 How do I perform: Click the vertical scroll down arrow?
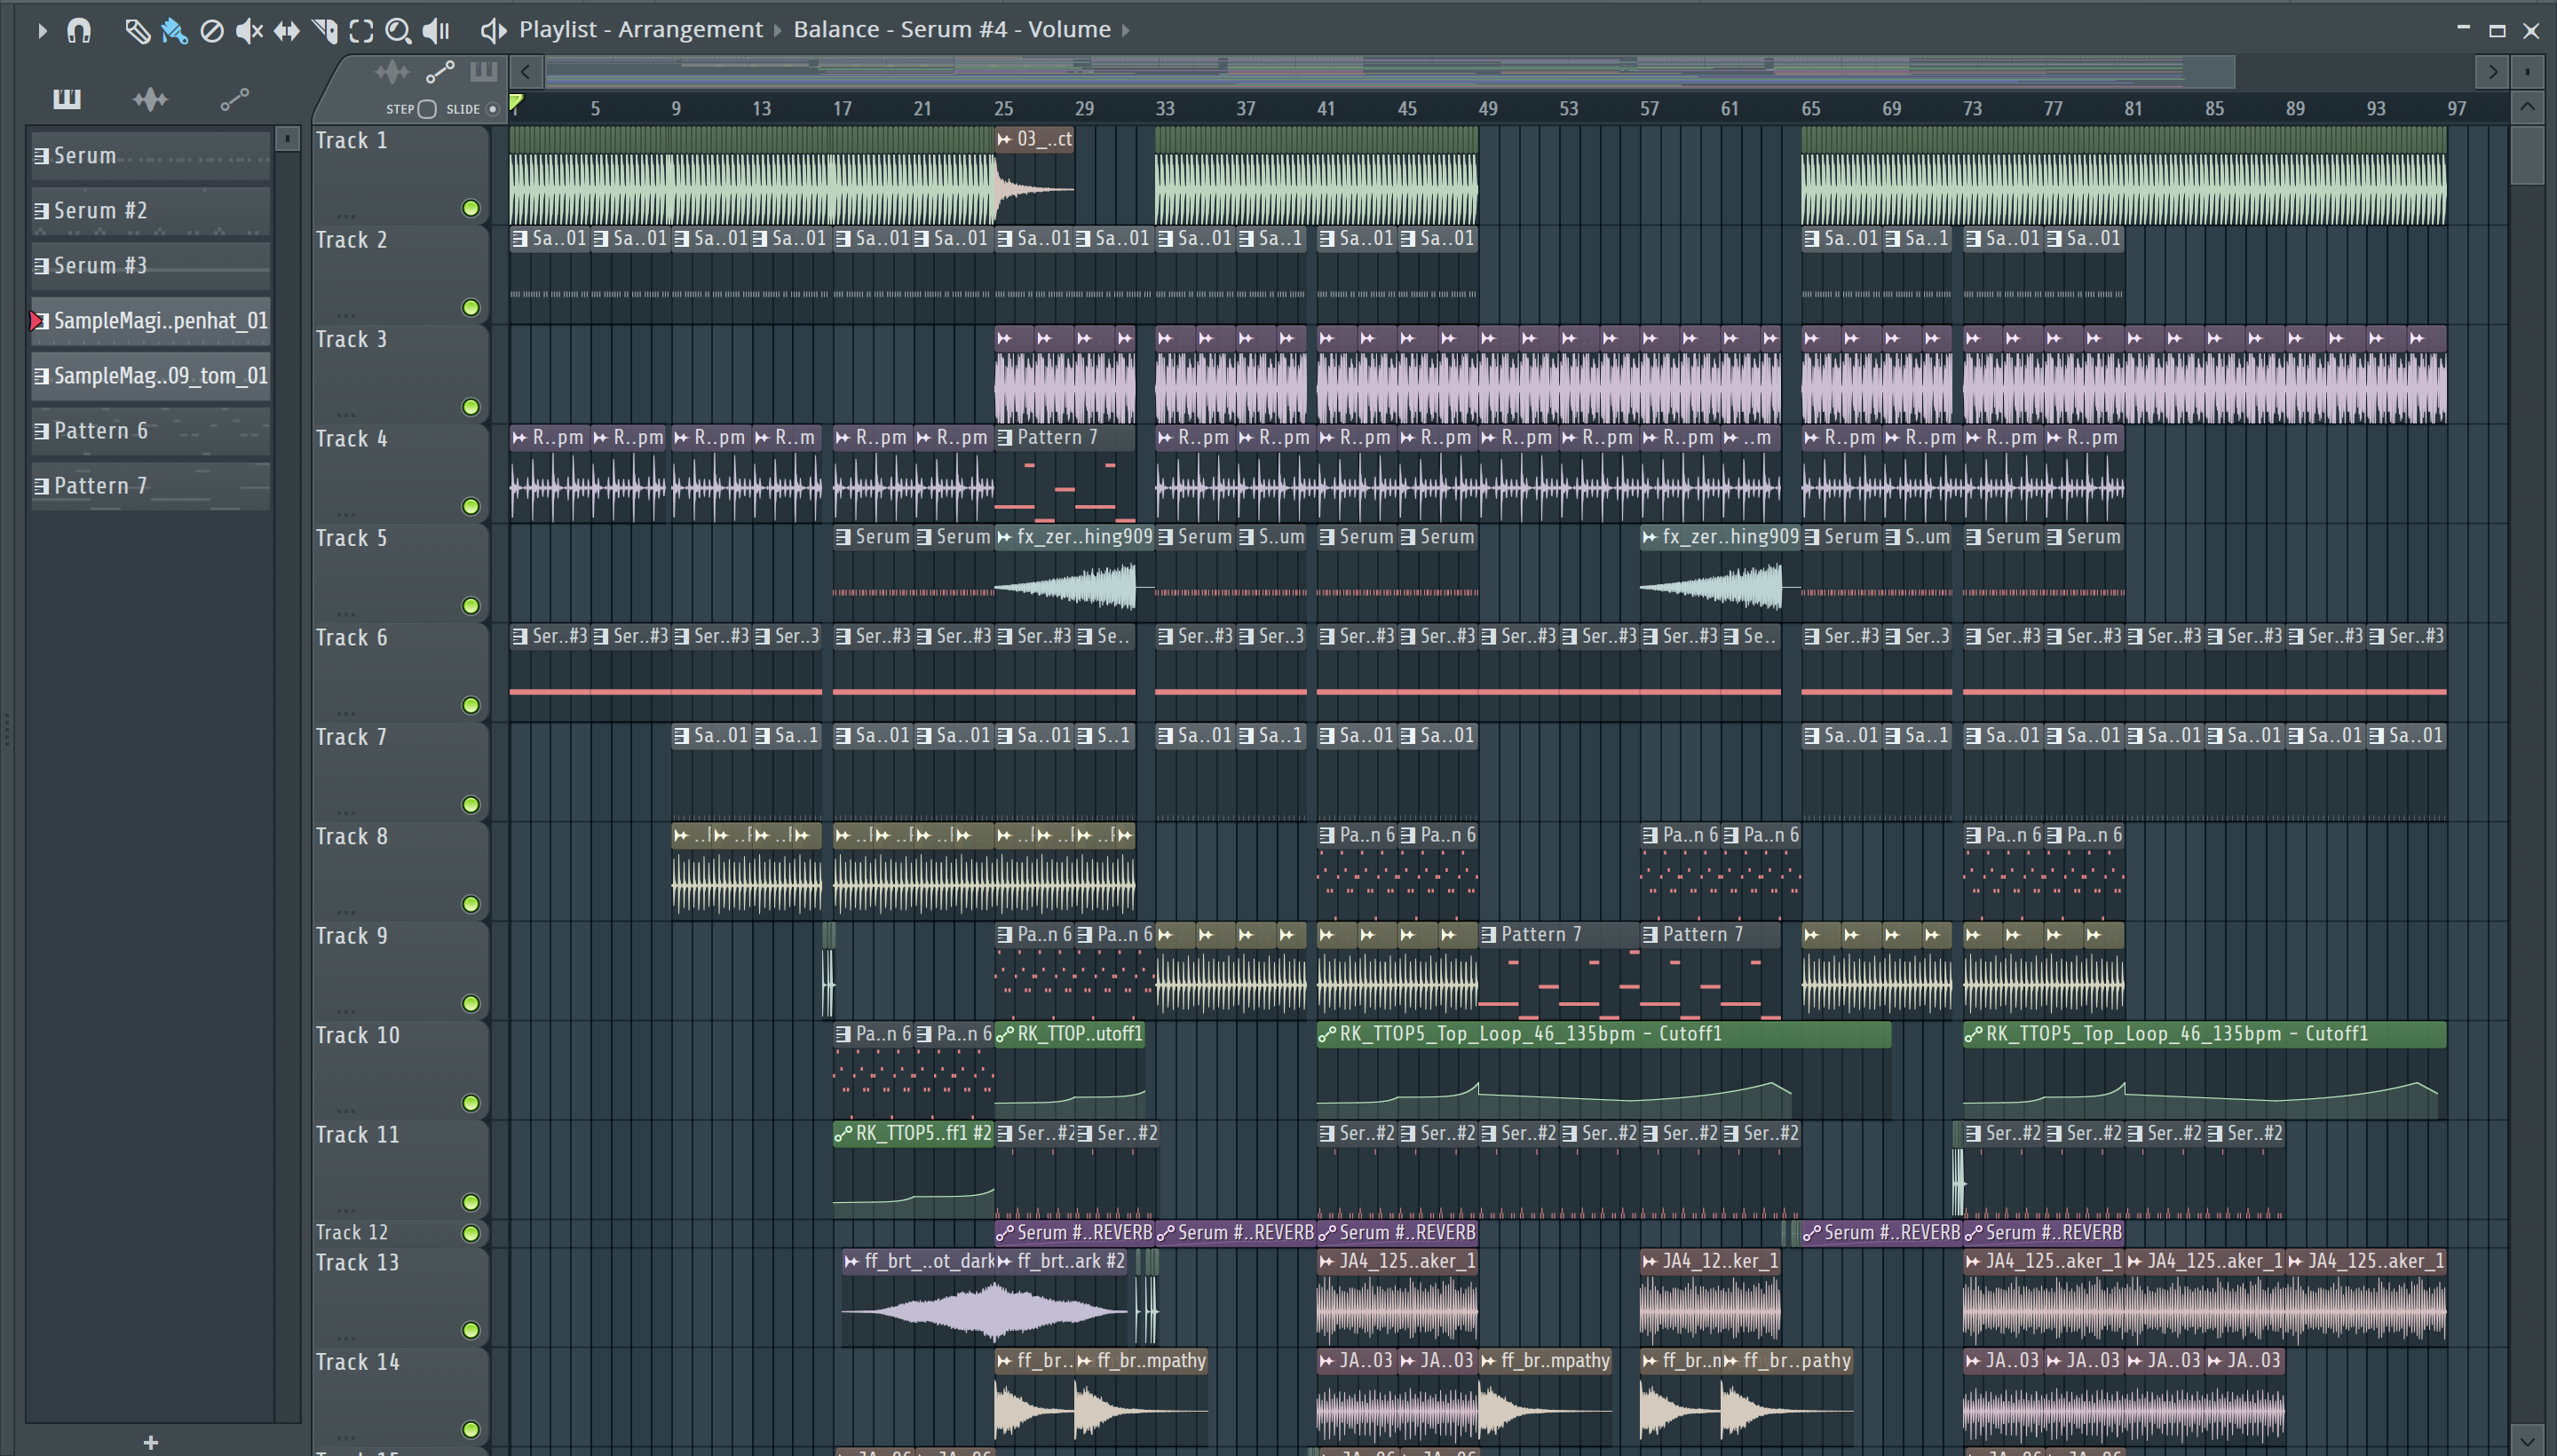pyautogui.click(x=2527, y=1441)
